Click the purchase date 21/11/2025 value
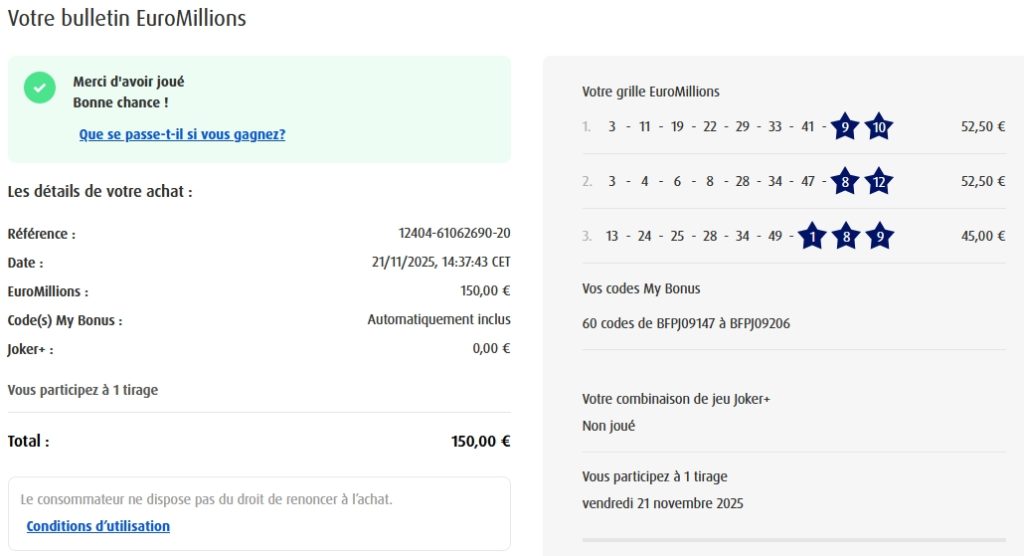 tap(441, 263)
